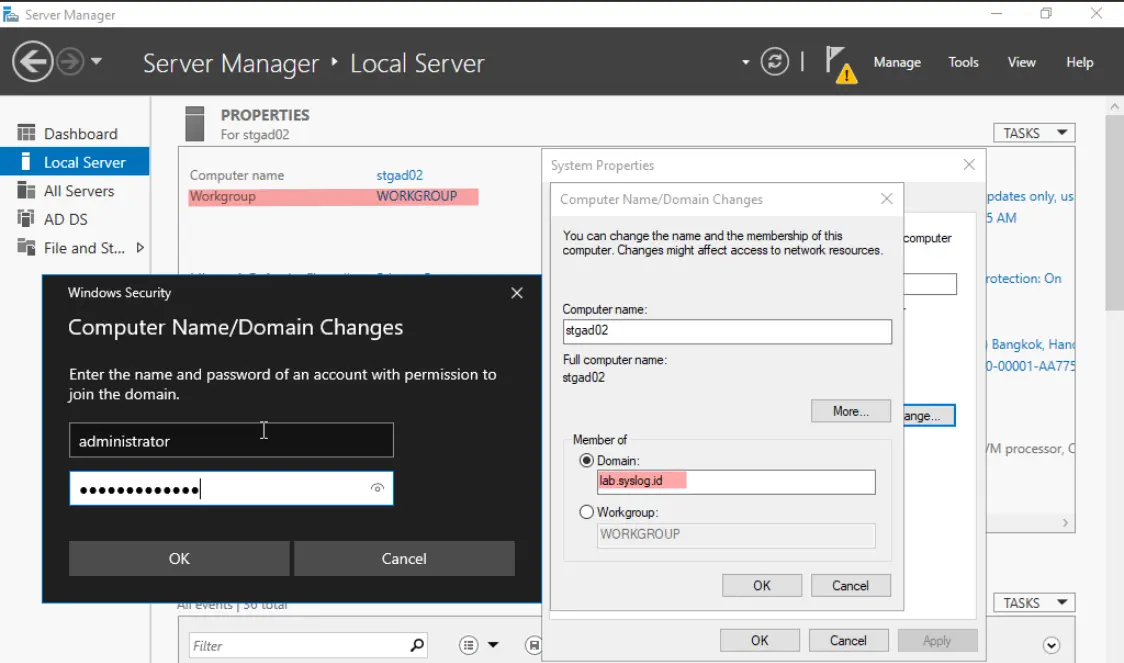Screen dimensions: 1124x663
Task: Refresh Server Manager with the refresh icon
Action: tap(774, 62)
